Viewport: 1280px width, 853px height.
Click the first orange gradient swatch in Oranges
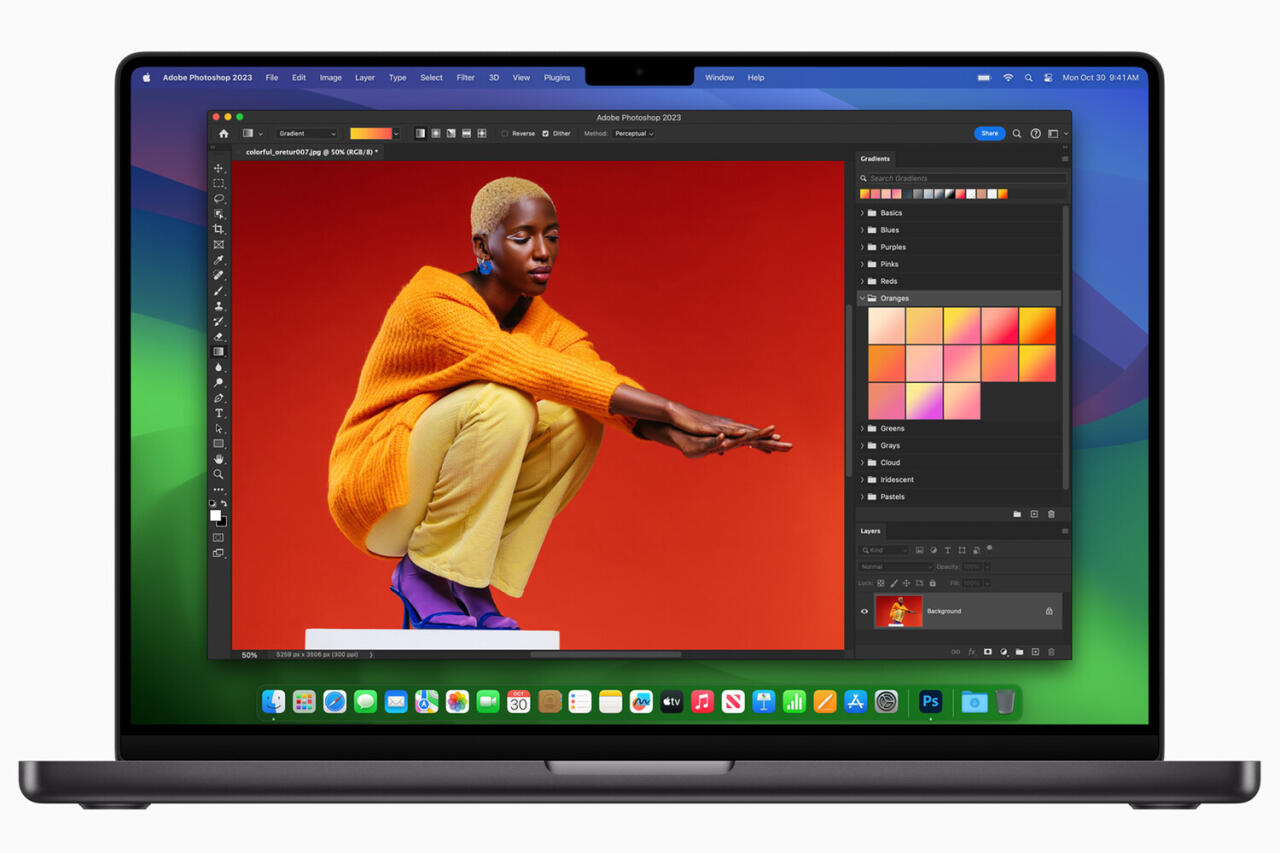pyautogui.click(x=886, y=325)
